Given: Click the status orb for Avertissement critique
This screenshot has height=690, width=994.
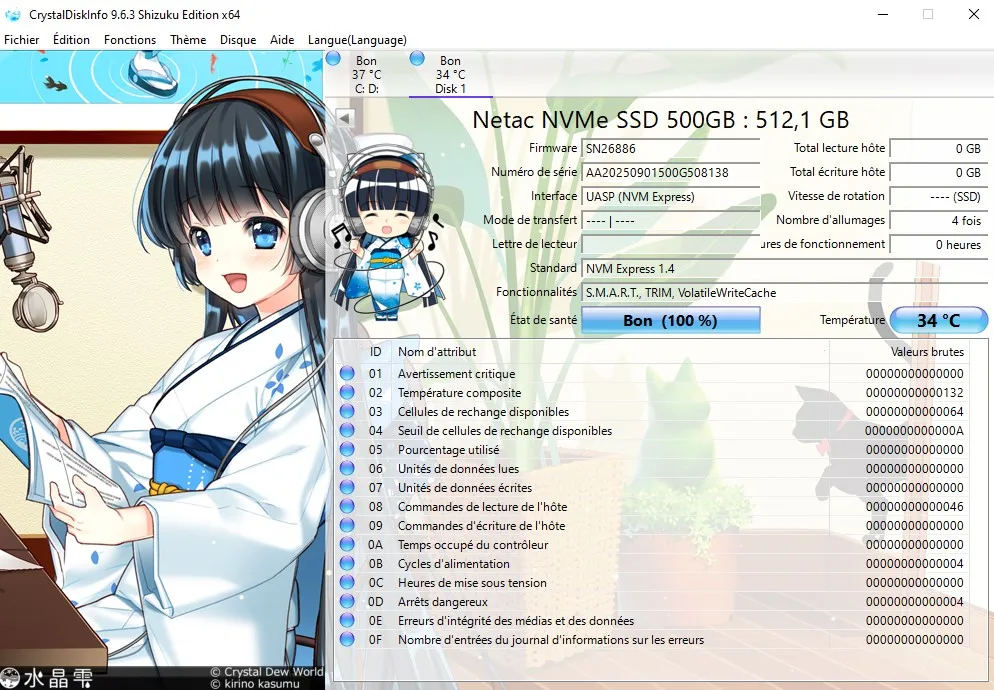Looking at the screenshot, I should point(347,374).
